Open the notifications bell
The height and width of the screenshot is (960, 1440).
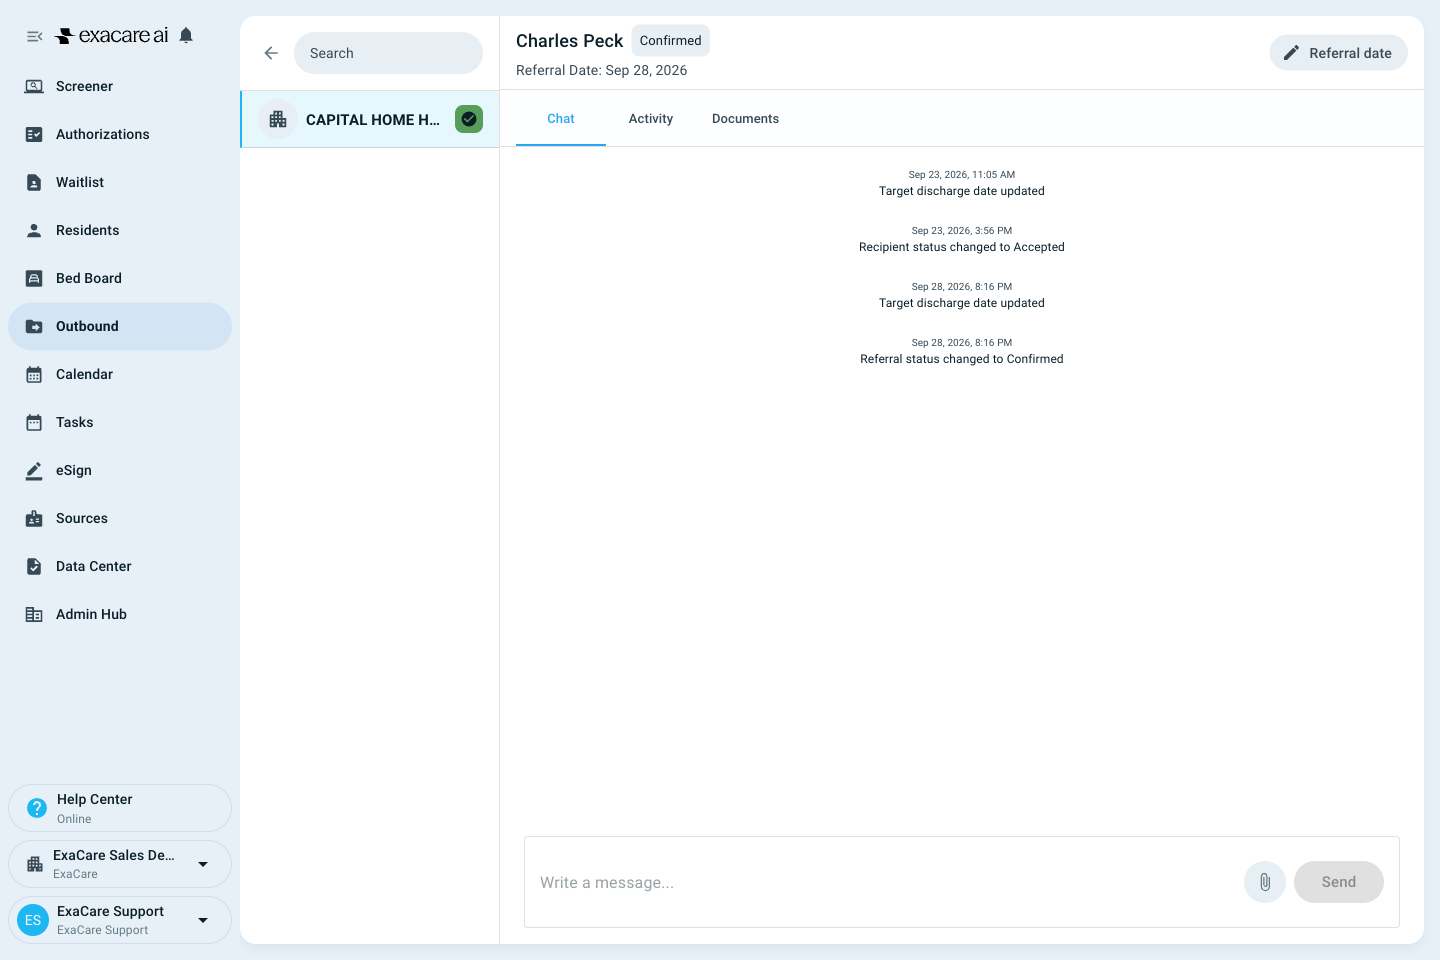[x=186, y=35]
